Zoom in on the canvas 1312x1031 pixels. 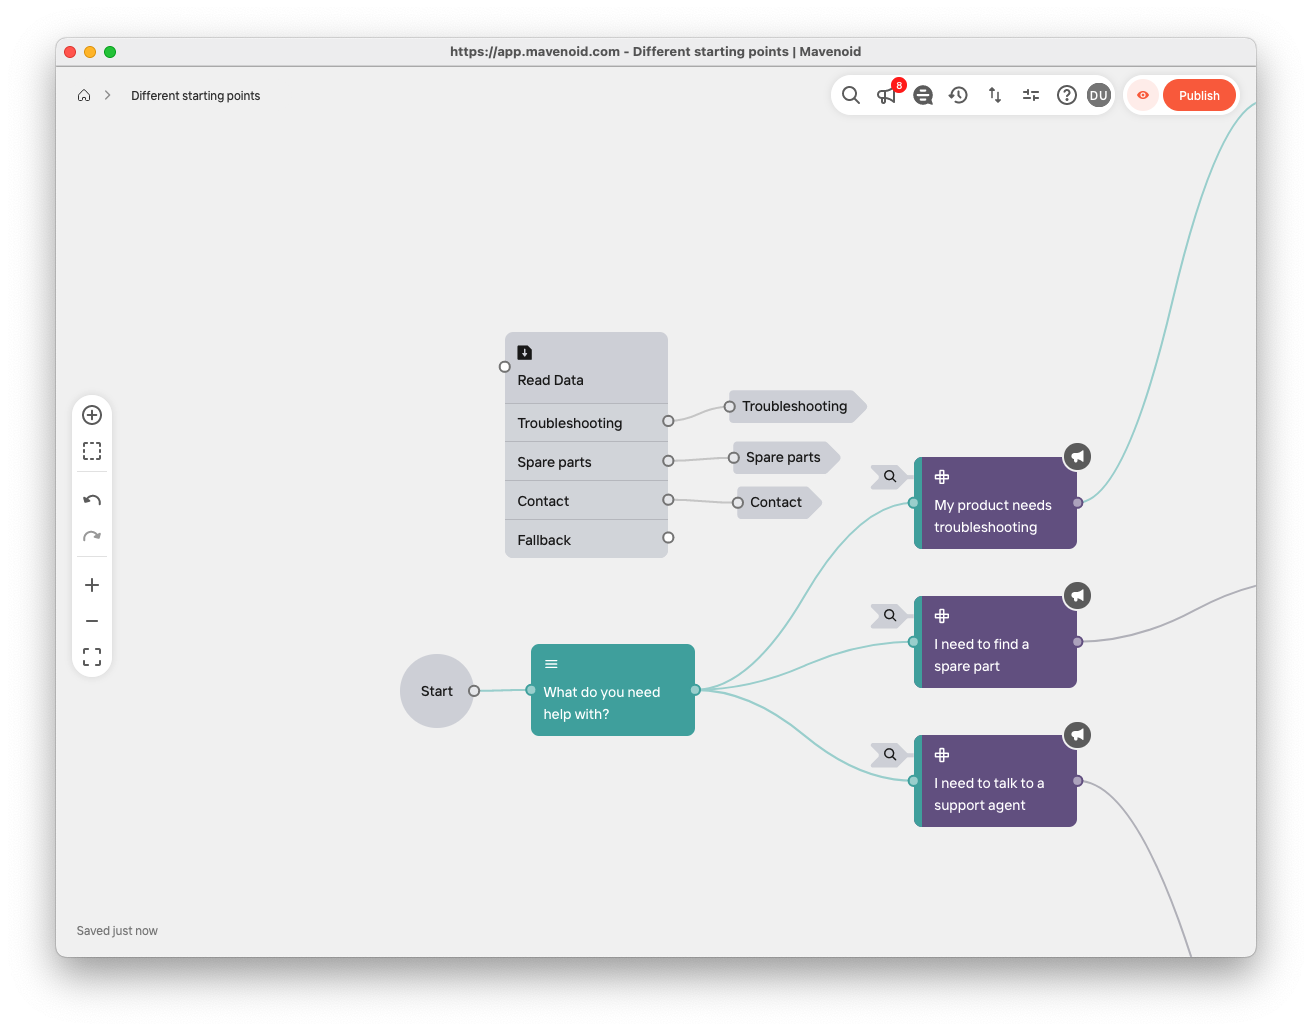tap(92, 585)
